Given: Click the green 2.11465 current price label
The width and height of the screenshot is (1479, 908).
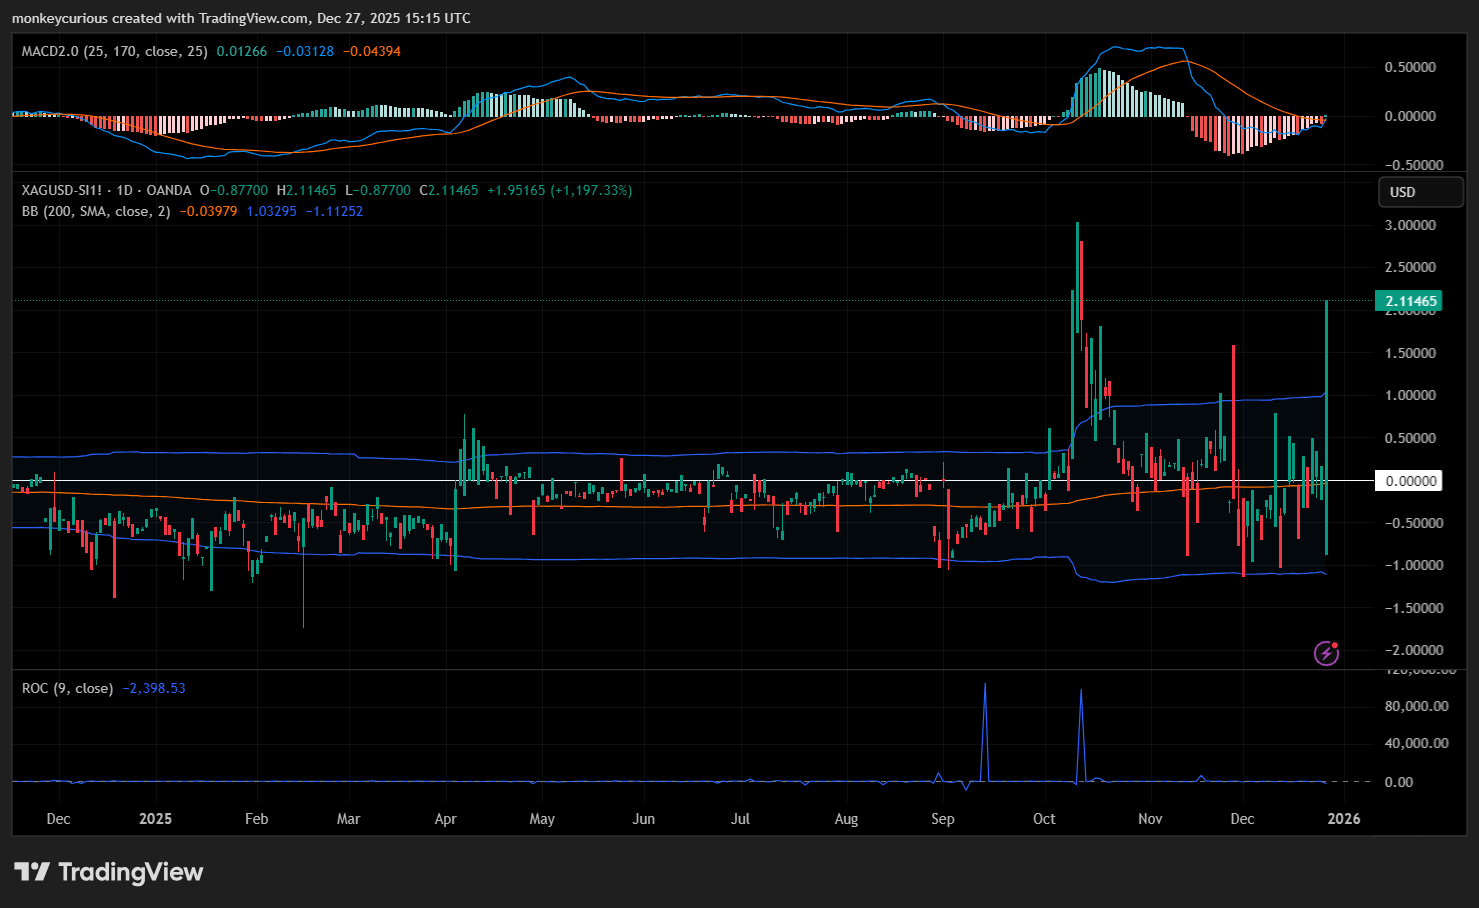Looking at the screenshot, I should click(1410, 301).
